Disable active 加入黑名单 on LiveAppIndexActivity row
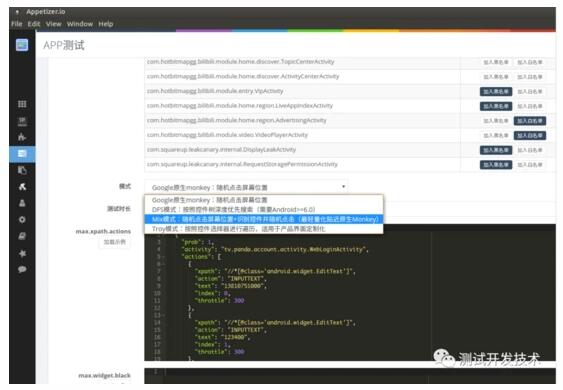Image resolution: width=563 pixels, height=390 pixels. click(495, 106)
